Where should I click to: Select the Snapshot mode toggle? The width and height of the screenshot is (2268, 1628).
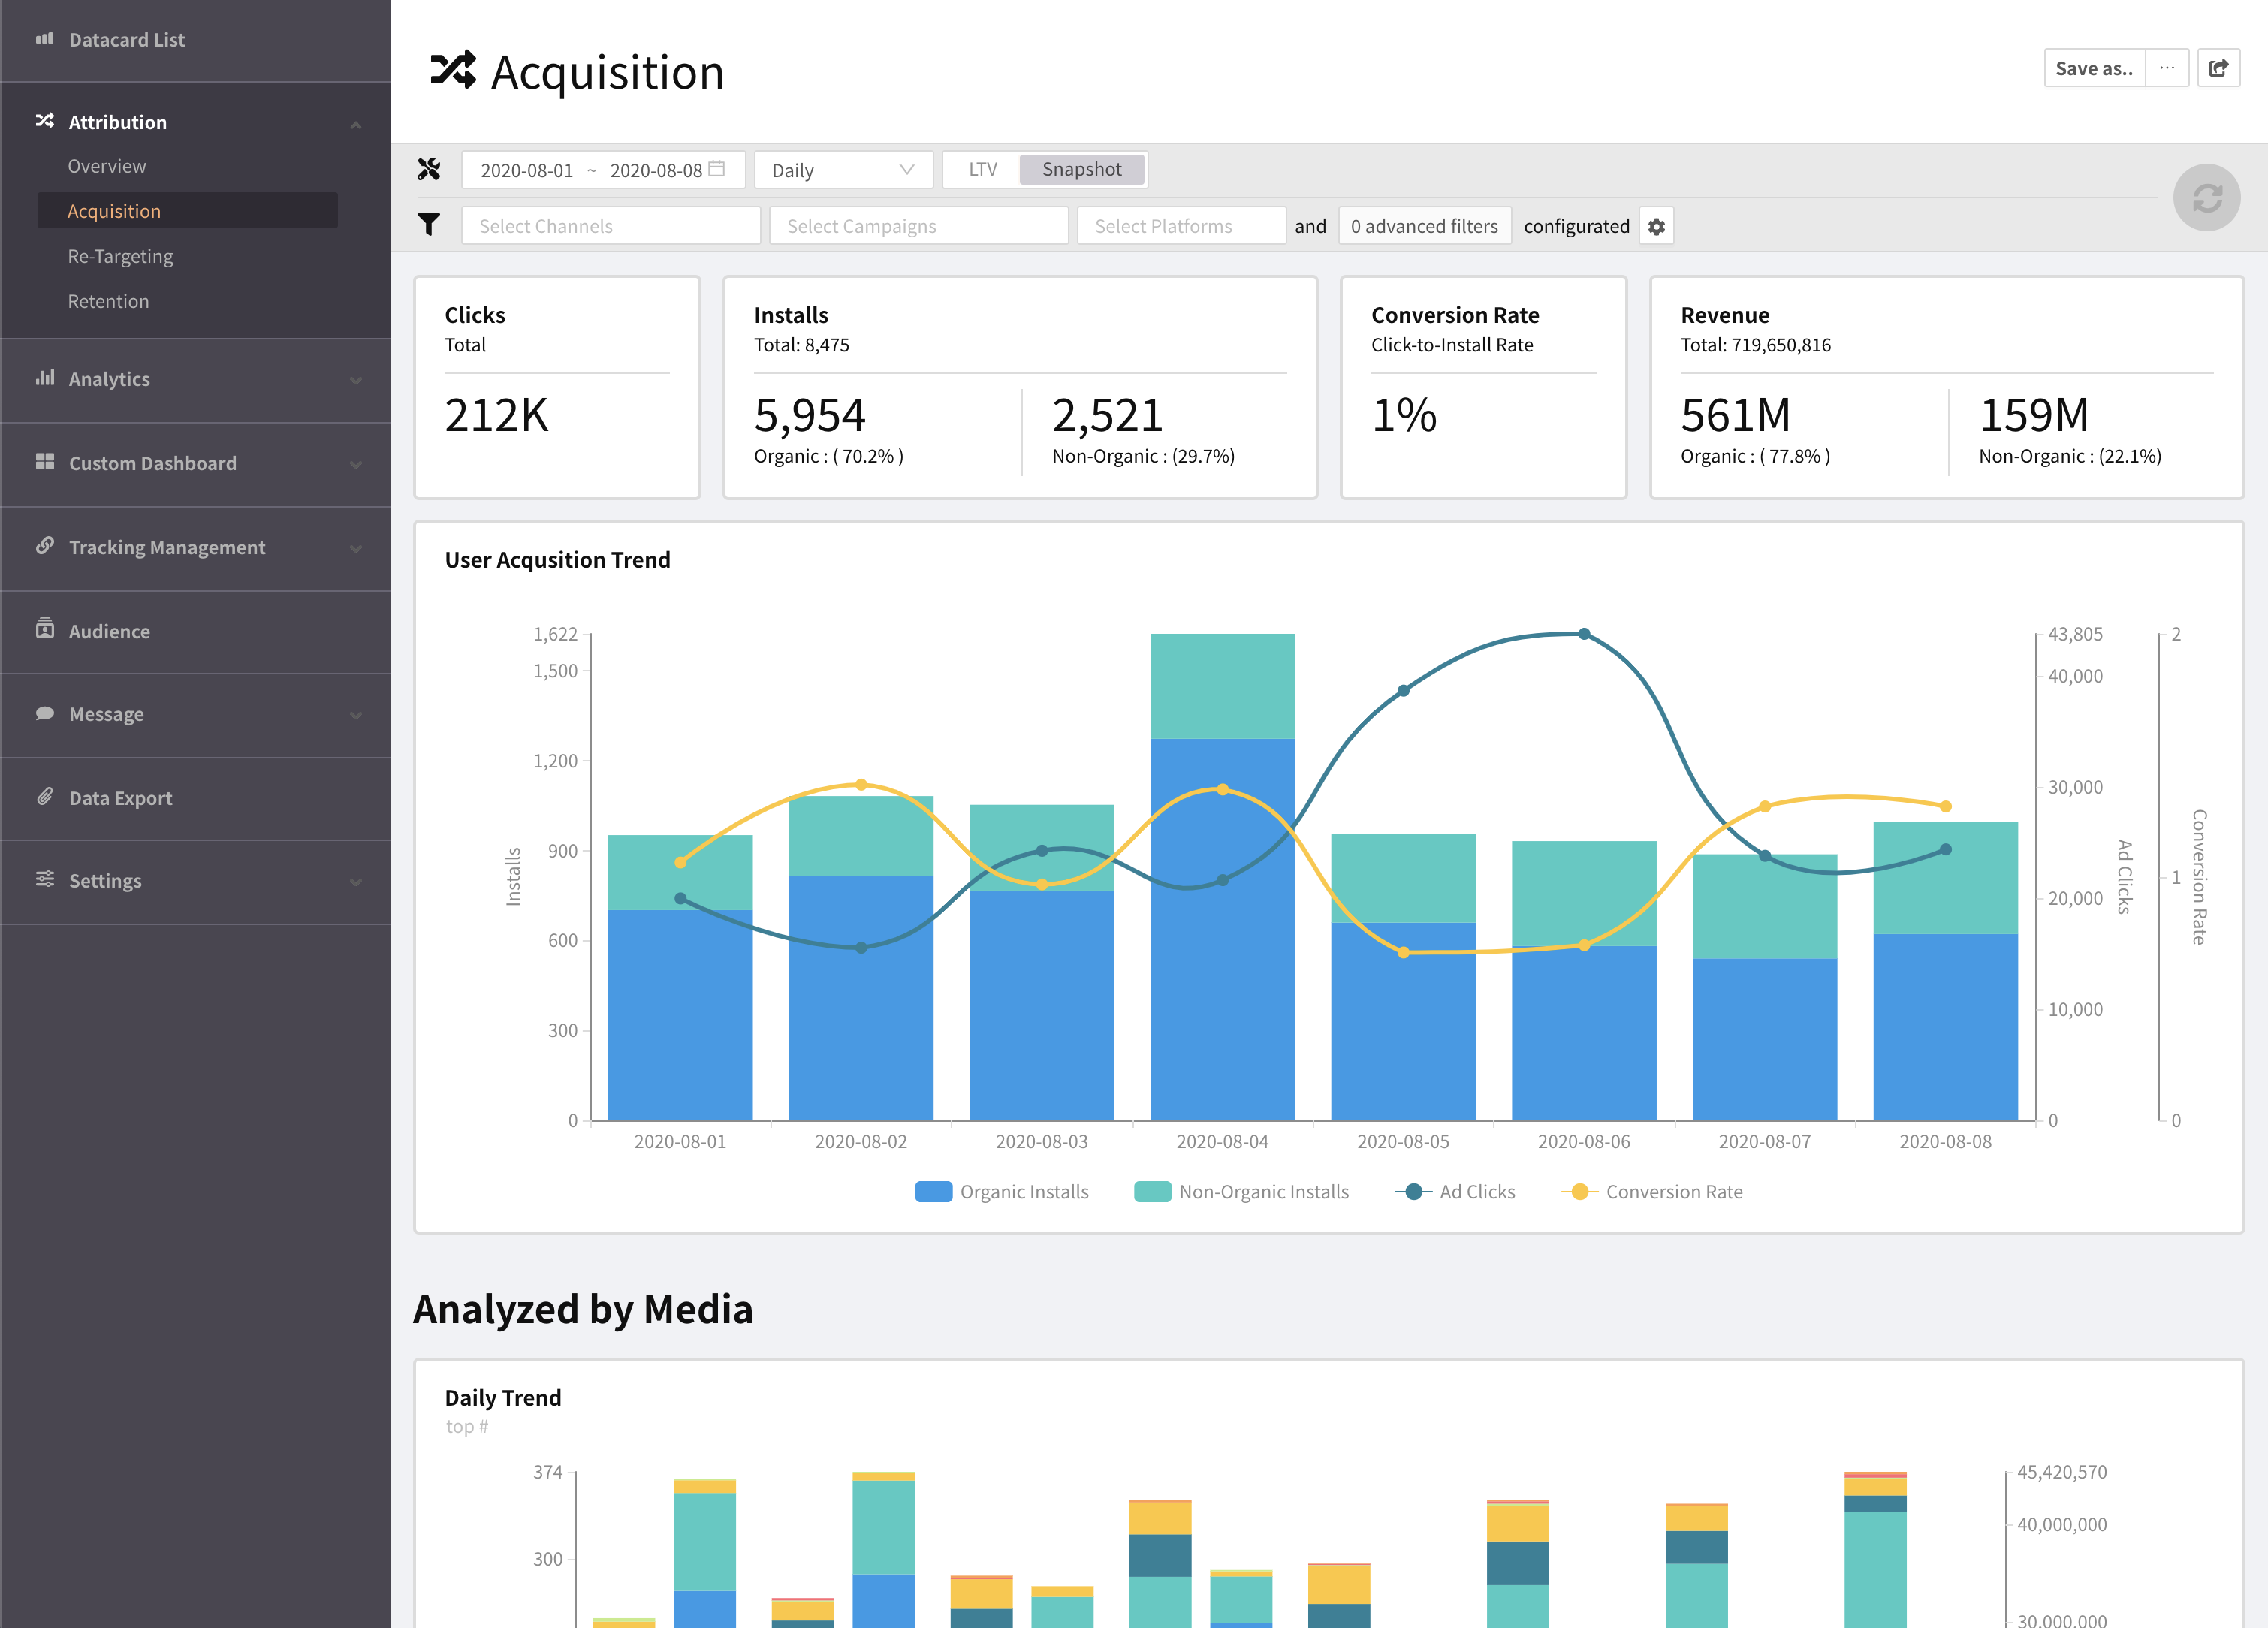(1081, 169)
